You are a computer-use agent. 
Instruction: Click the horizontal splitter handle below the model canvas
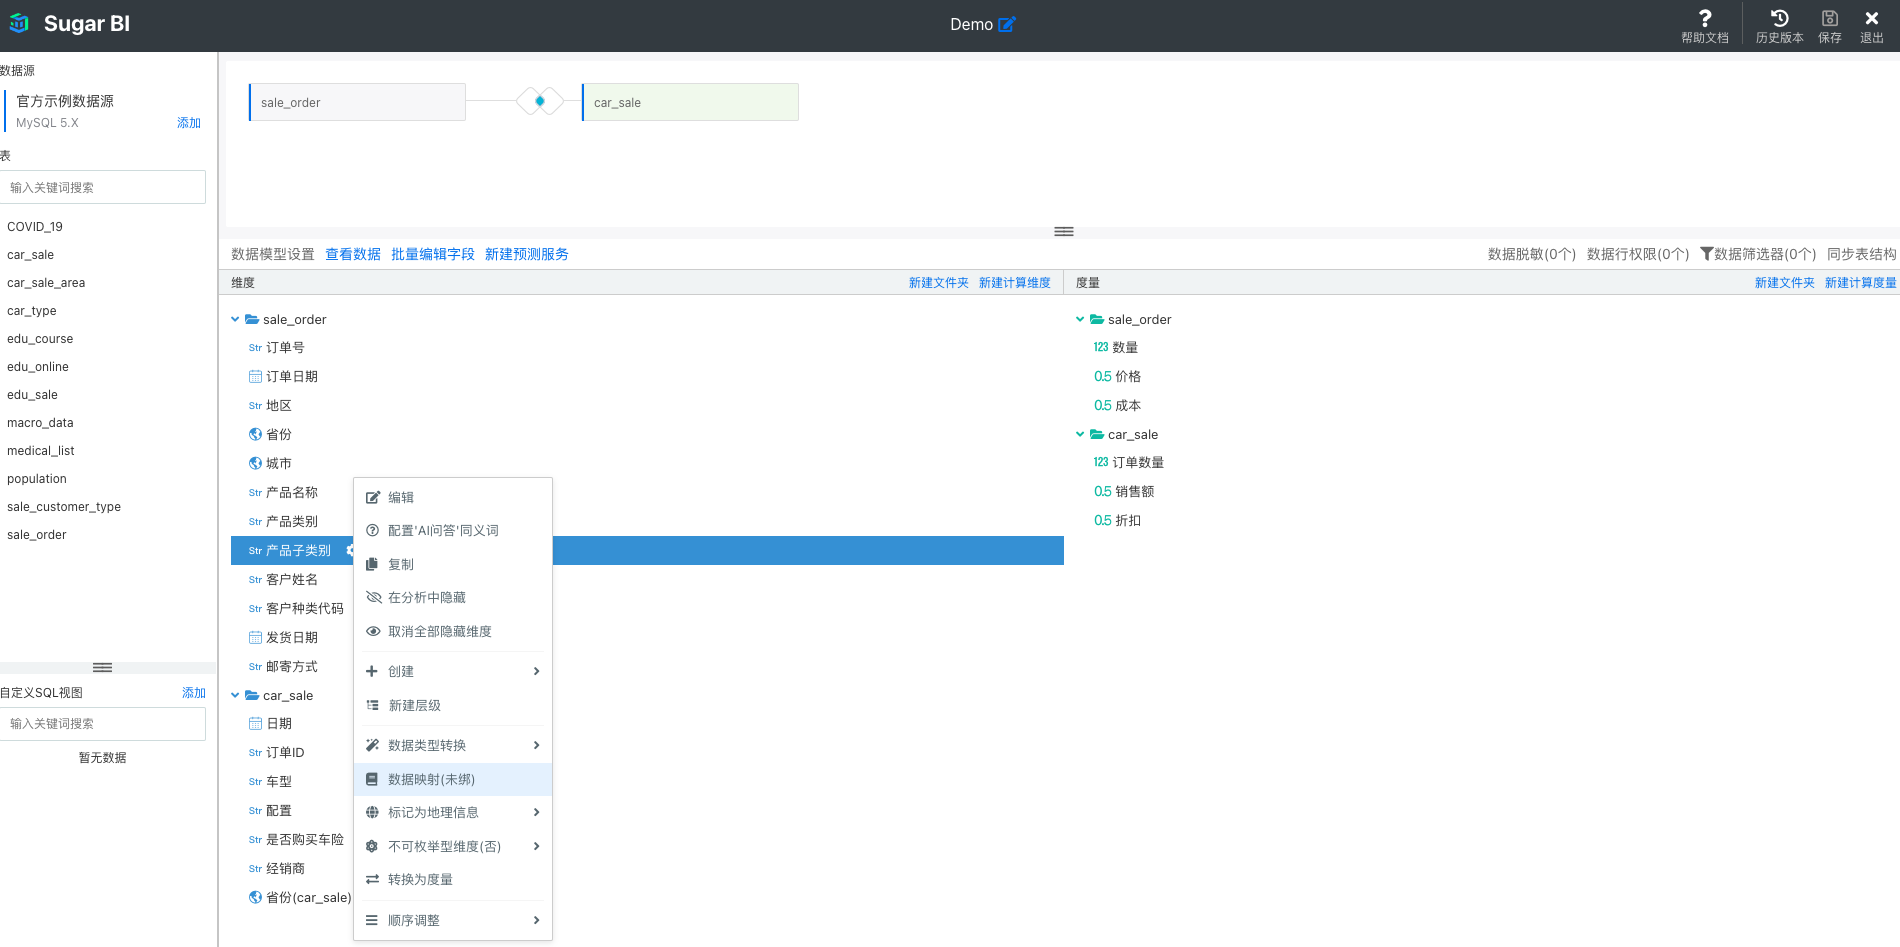click(x=1064, y=232)
